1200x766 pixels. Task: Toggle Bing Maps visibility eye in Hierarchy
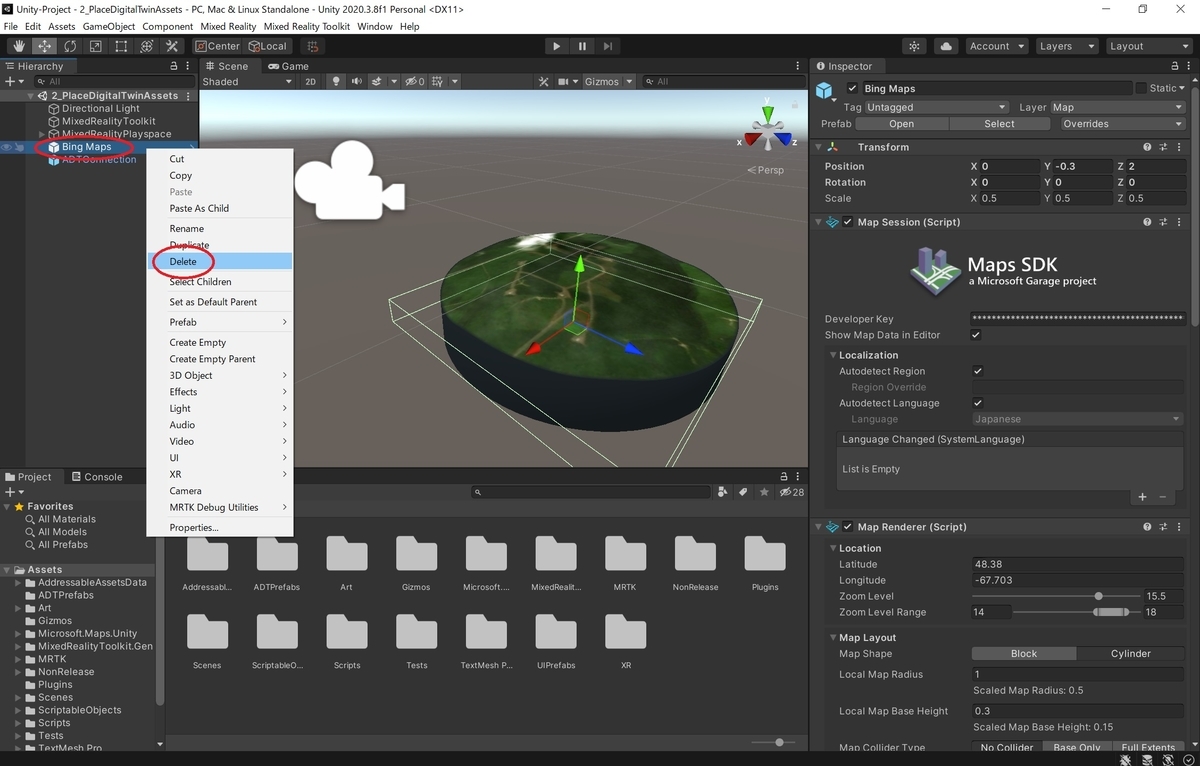(x=8, y=147)
